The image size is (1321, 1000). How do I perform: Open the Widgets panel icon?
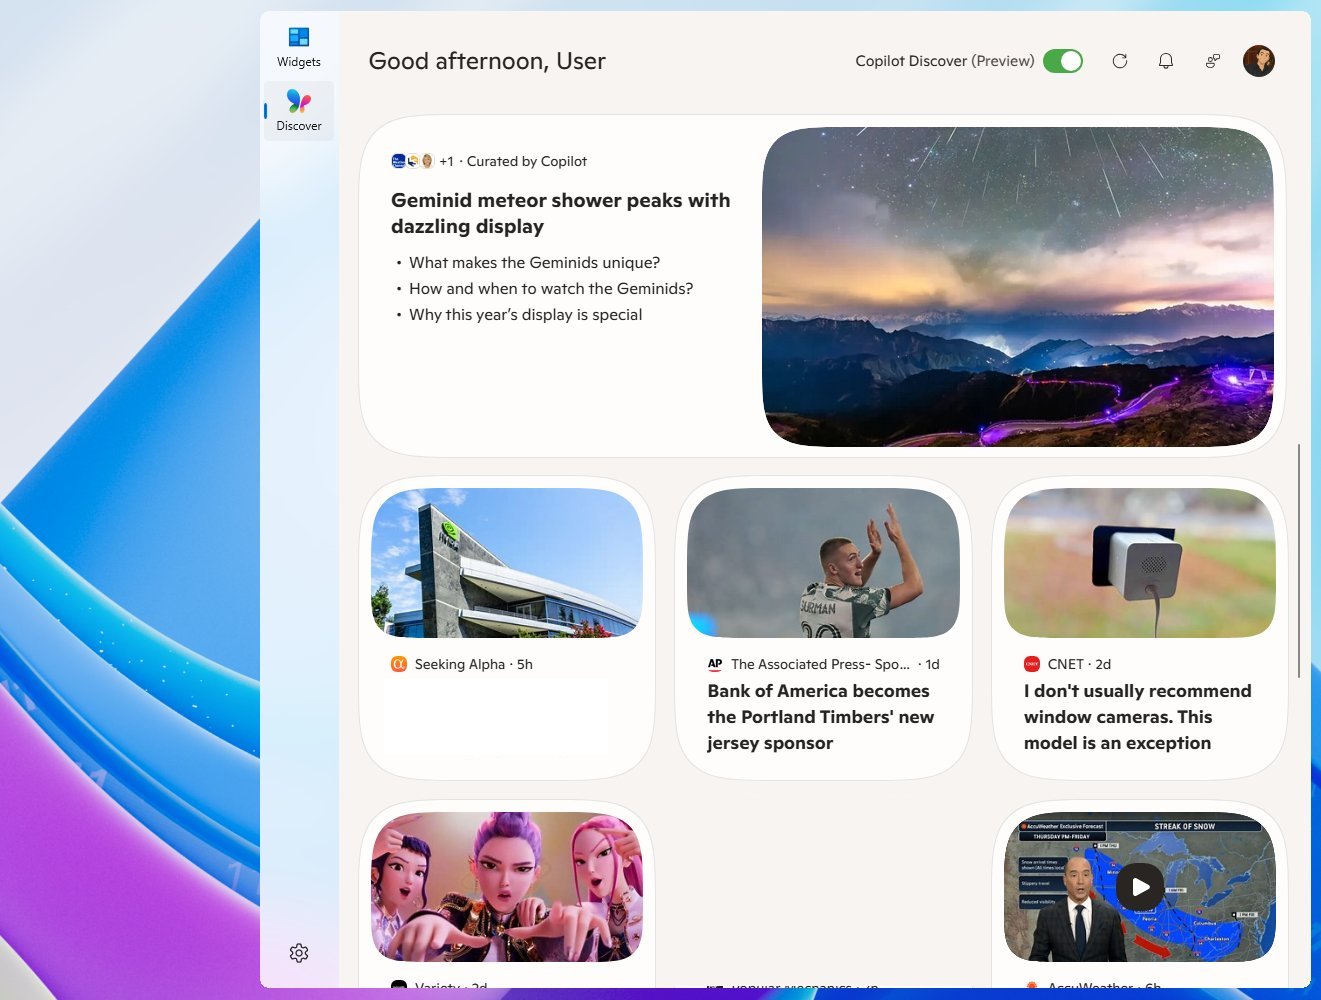click(x=298, y=36)
